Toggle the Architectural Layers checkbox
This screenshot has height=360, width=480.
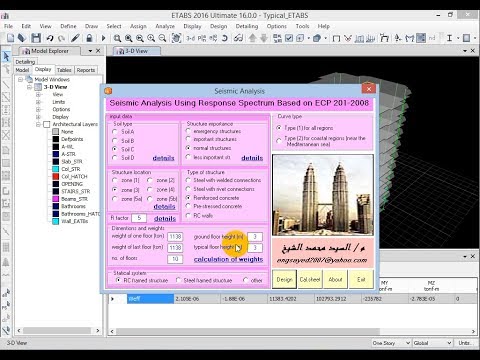47,124
